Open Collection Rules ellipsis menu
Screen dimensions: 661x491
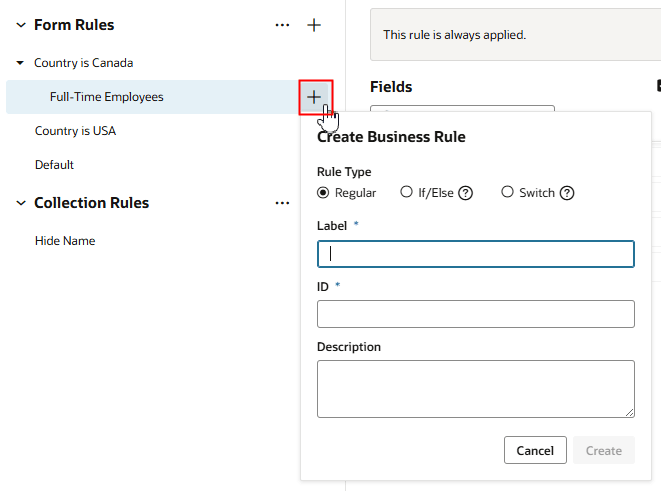click(x=283, y=203)
